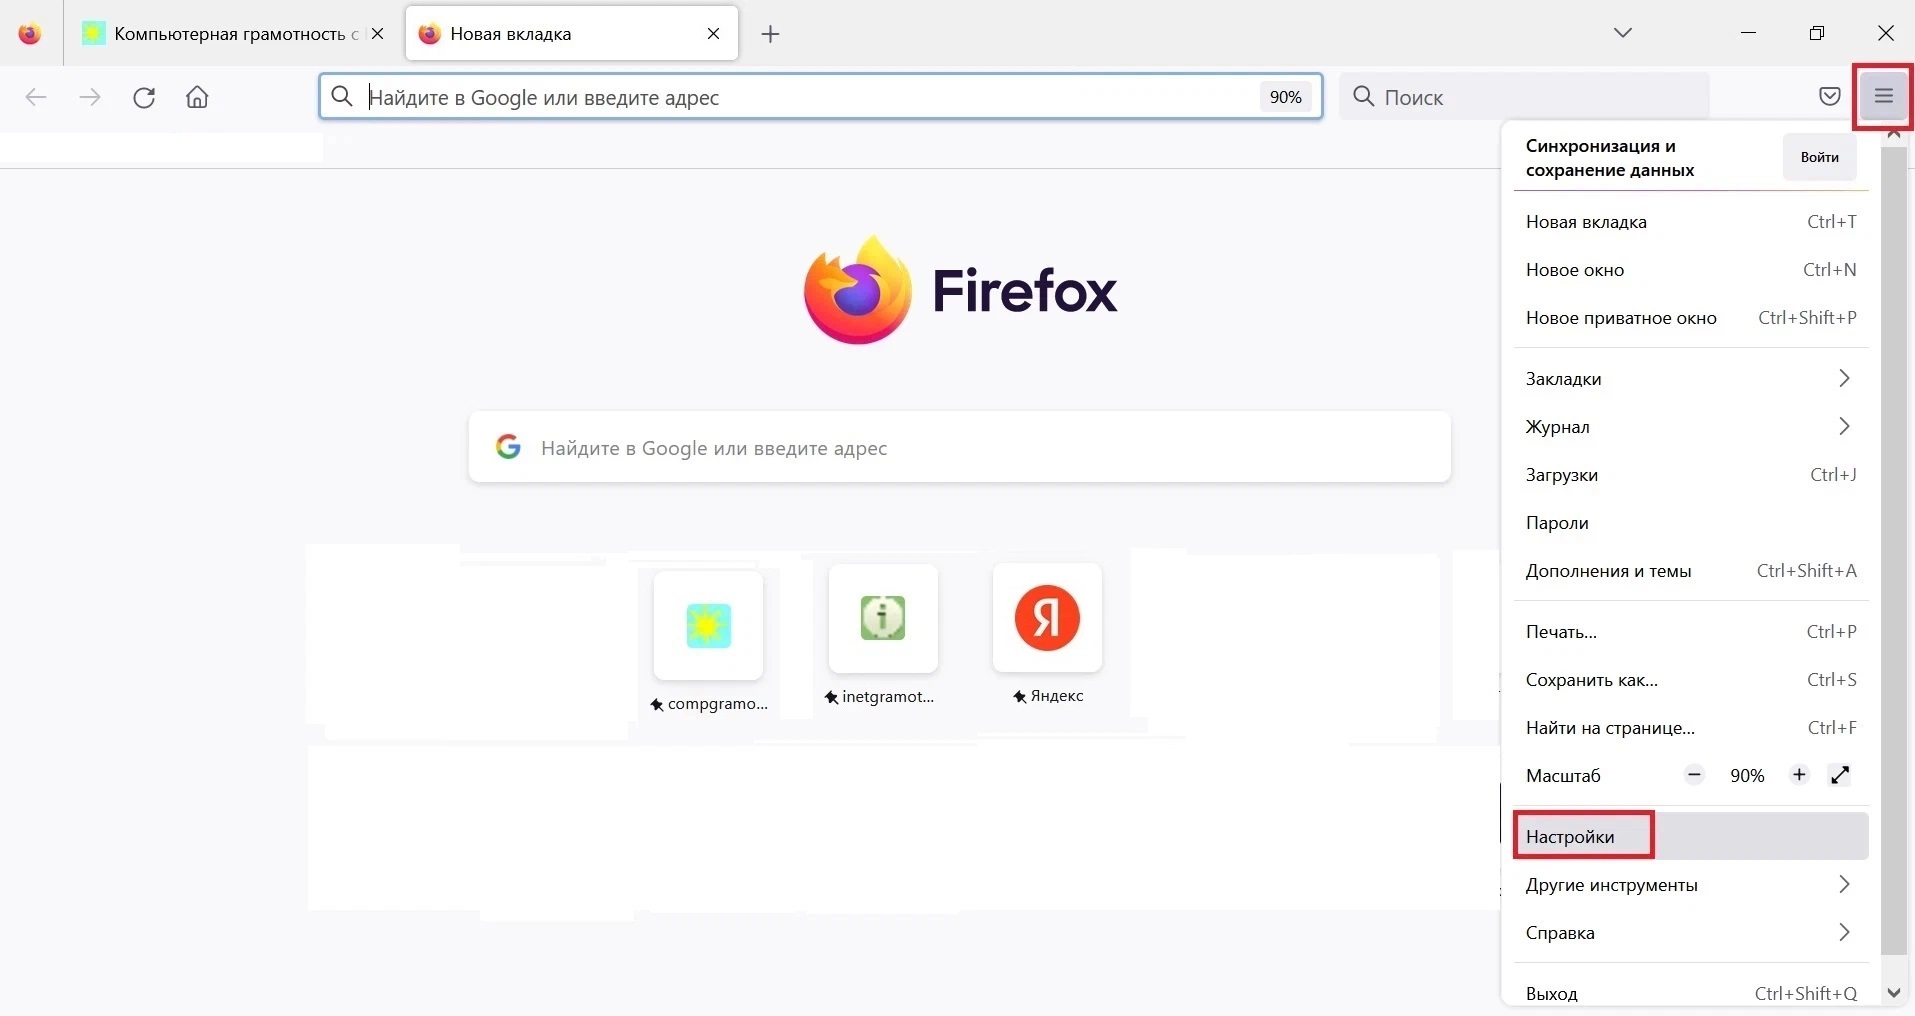The height and width of the screenshot is (1016, 1915).
Task: Expand Другие инструменты submenu
Action: (x=1691, y=885)
